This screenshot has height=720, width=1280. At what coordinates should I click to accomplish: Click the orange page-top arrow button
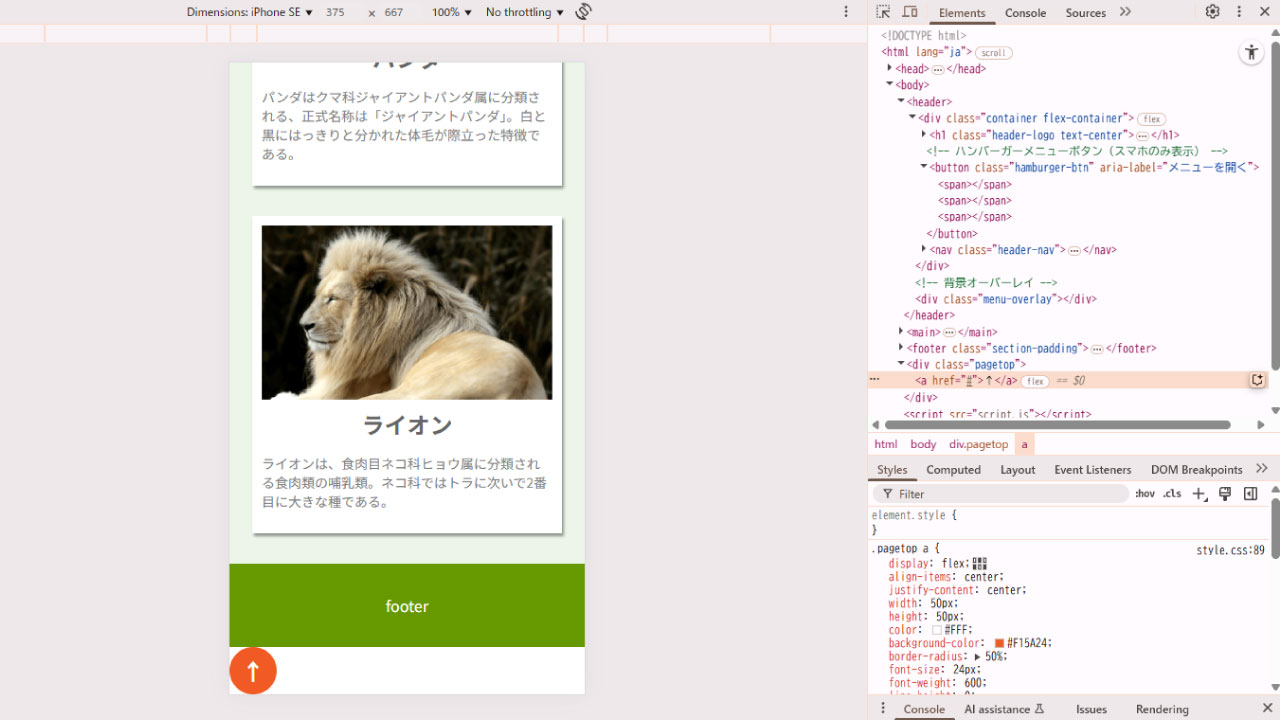(x=253, y=670)
